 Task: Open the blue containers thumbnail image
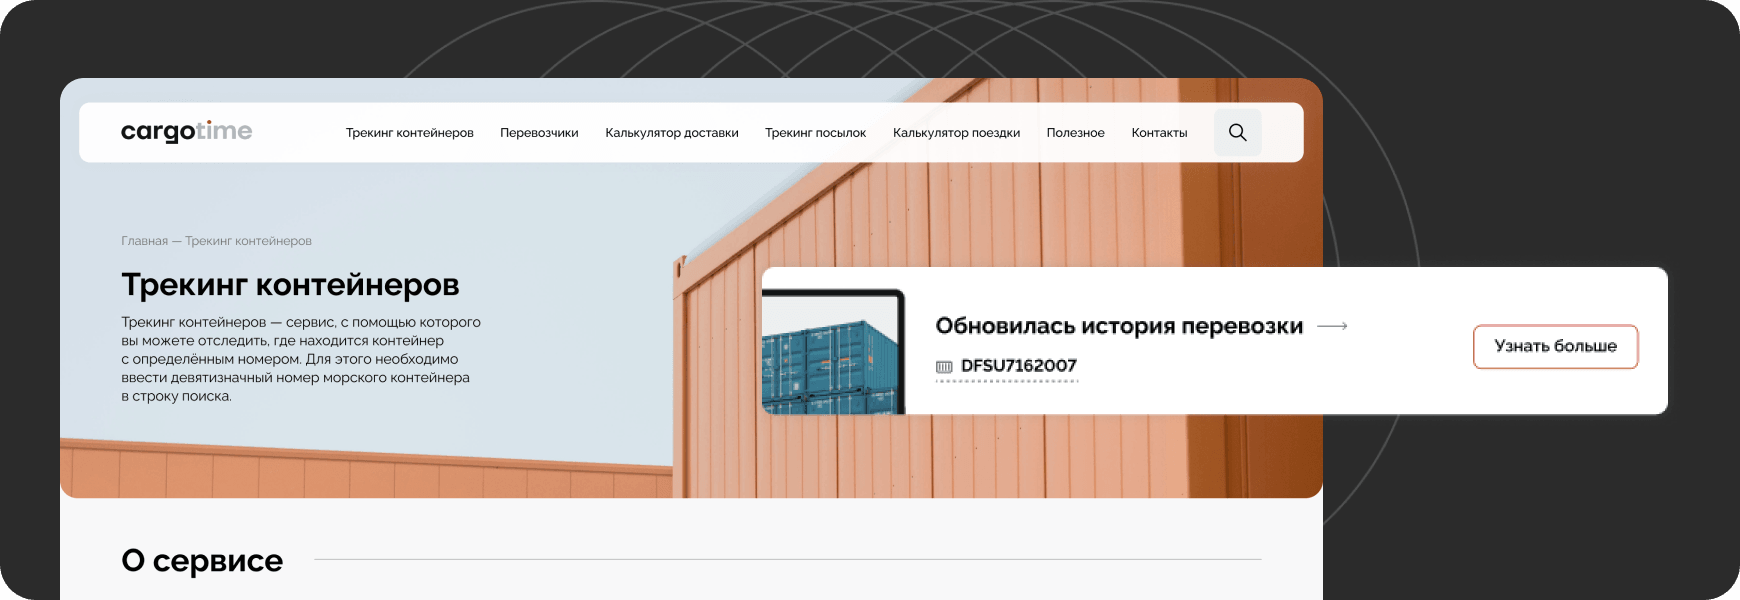click(833, 352)
